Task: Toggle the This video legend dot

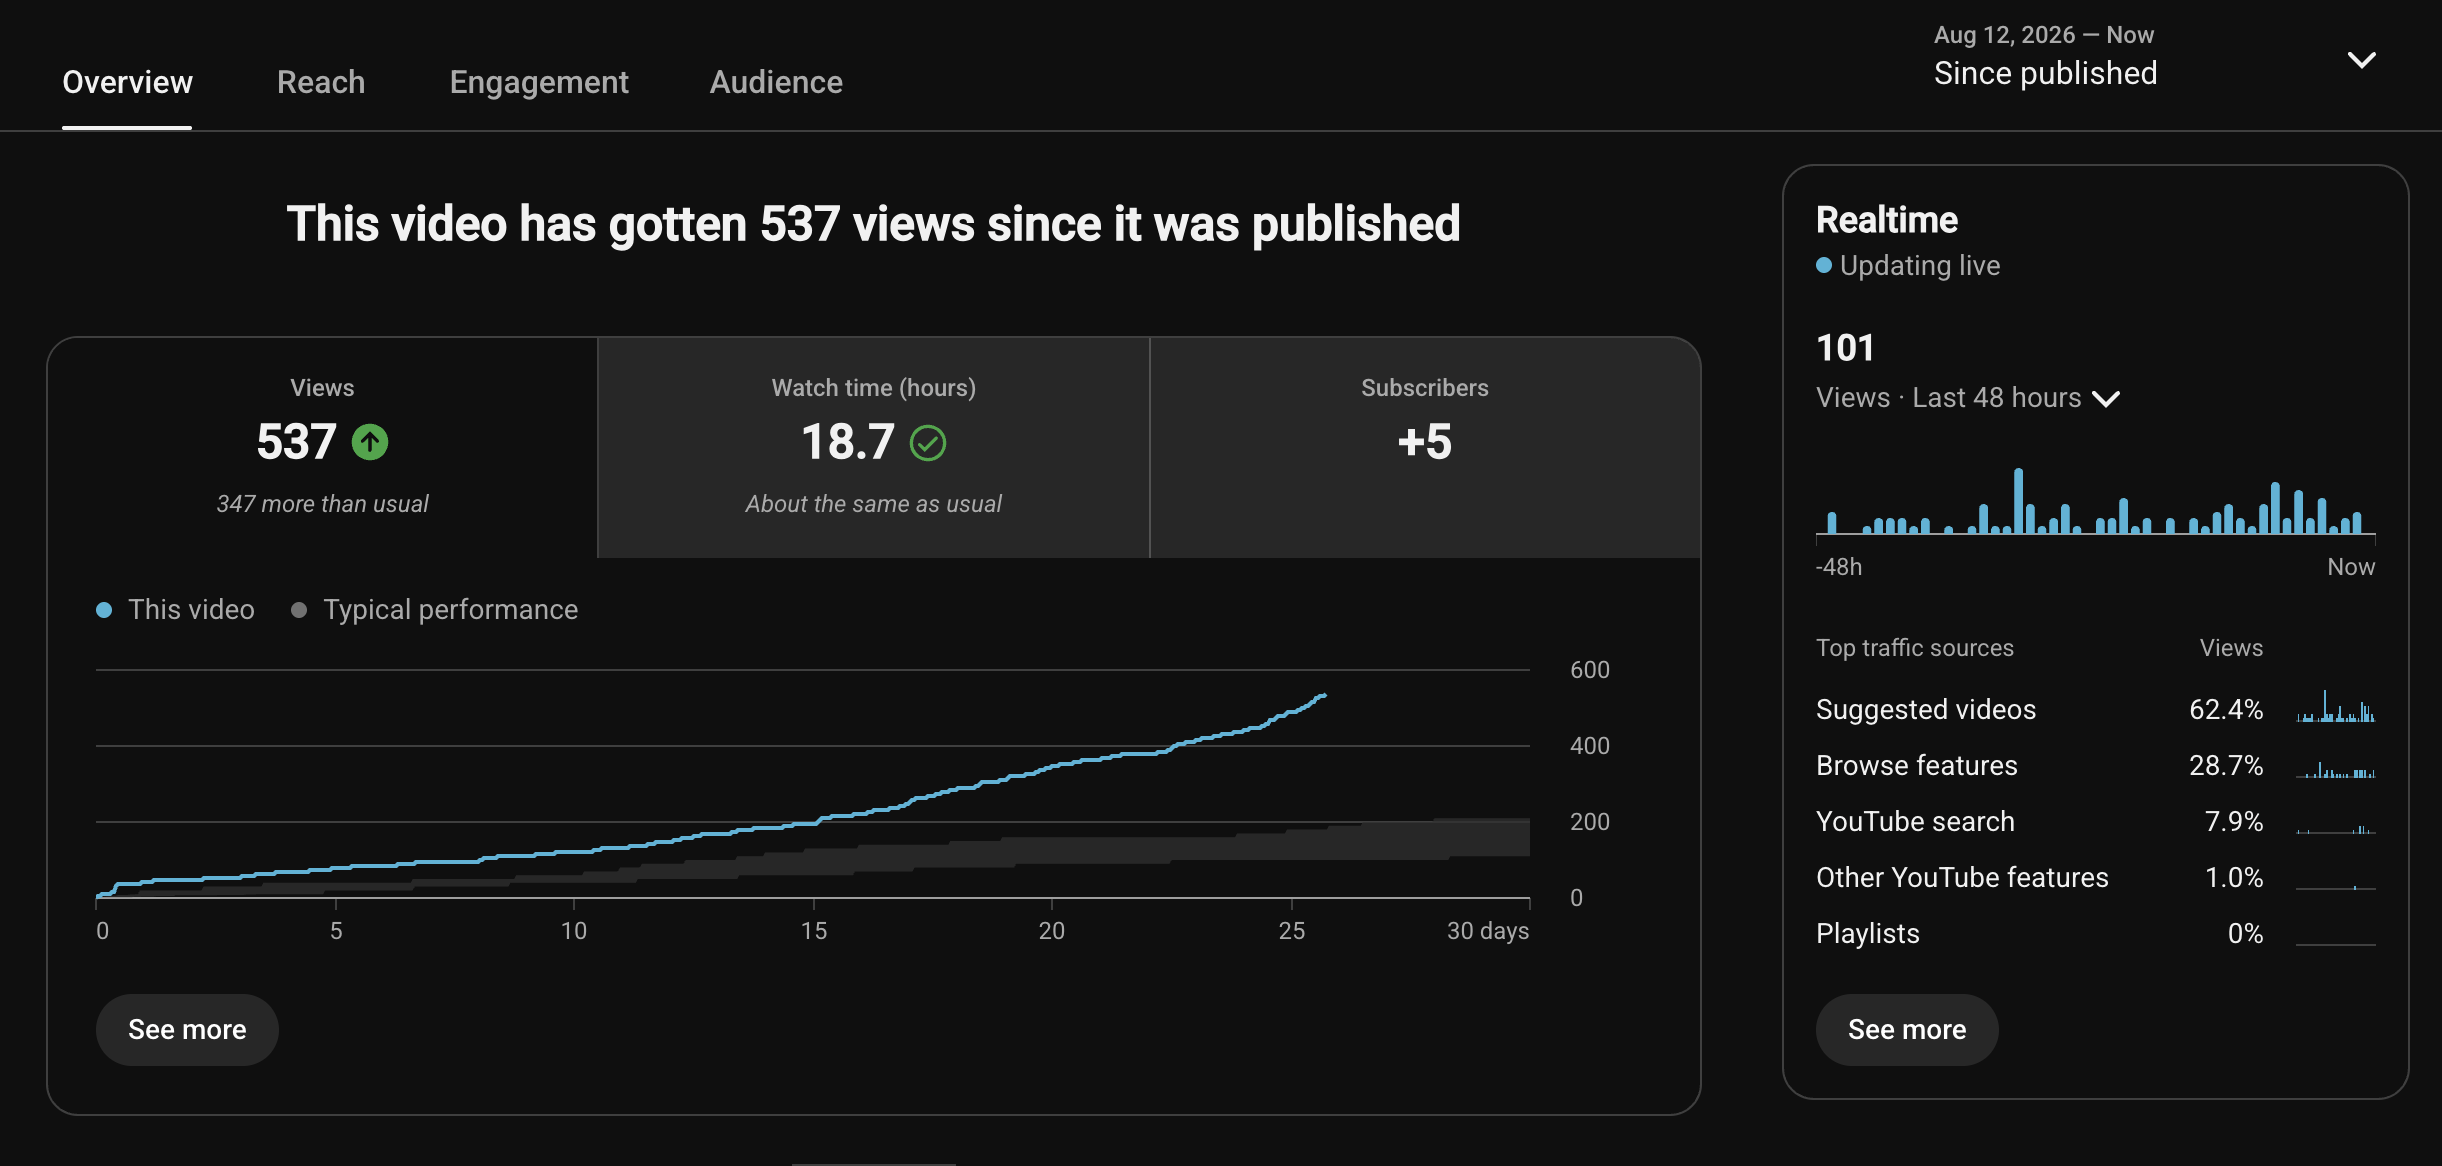Action: tap(104, 610)
